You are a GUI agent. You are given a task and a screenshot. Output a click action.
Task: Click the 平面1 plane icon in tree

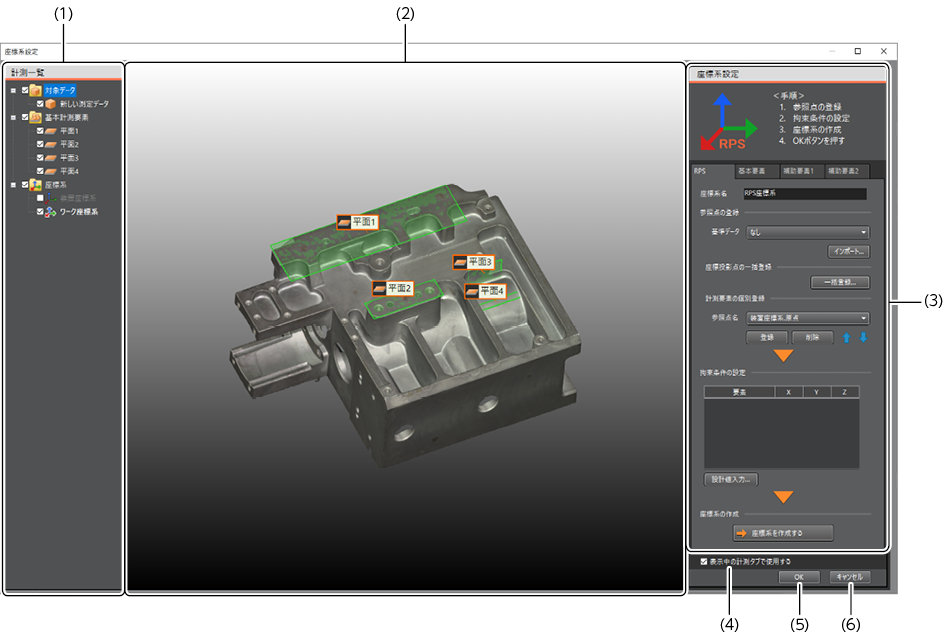pyautogui.click(x=50, y=131)
